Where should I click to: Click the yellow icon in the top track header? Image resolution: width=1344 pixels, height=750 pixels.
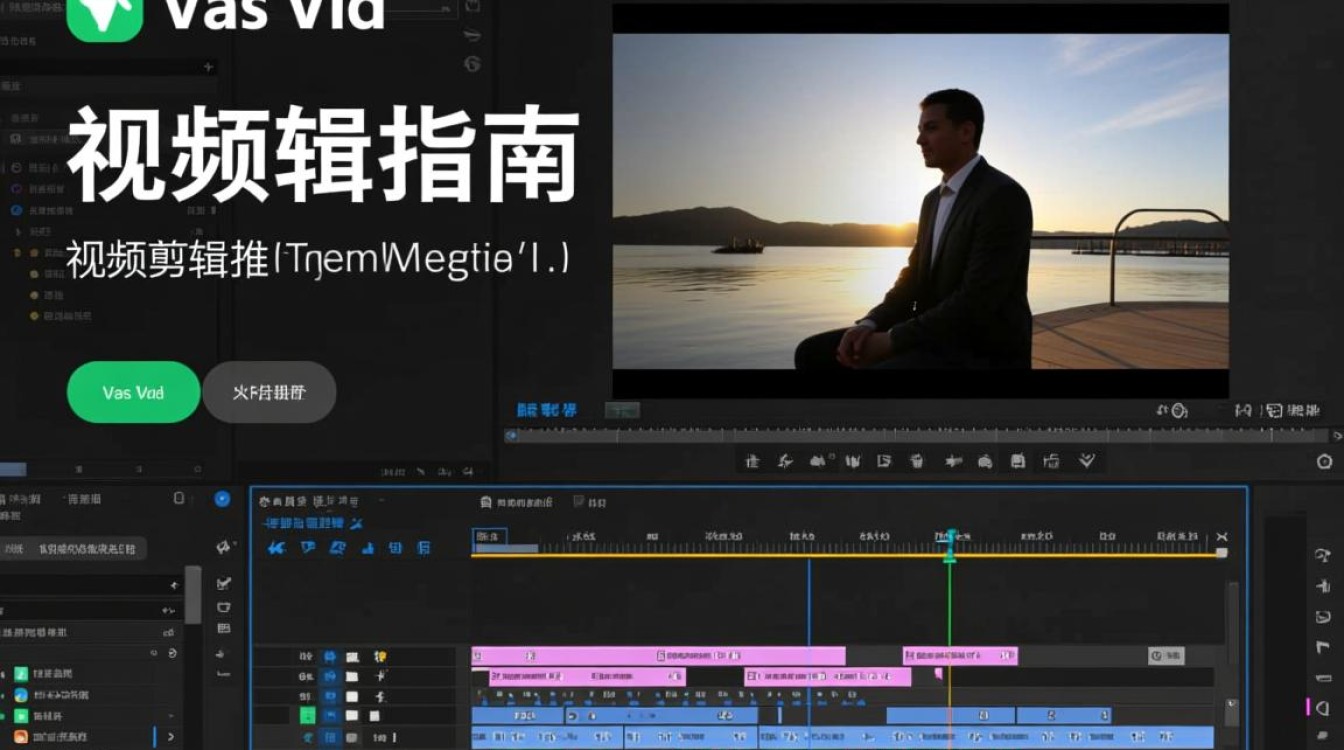(380, 657)
